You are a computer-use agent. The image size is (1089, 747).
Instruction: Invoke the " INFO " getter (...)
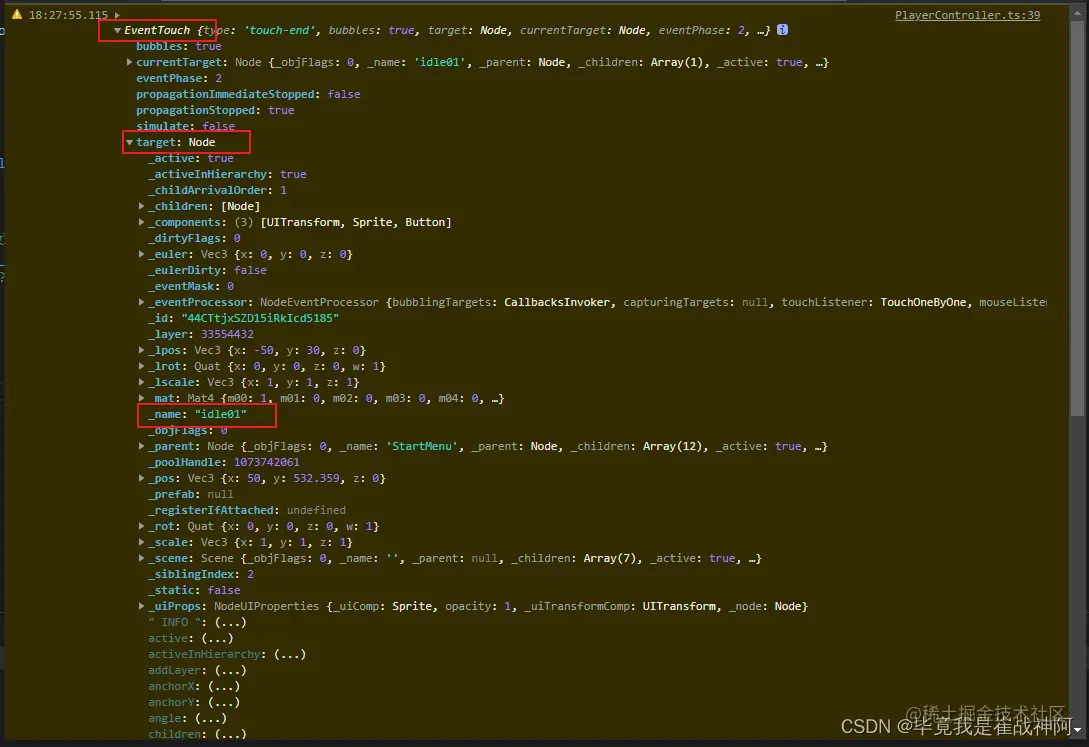point(231,622)
